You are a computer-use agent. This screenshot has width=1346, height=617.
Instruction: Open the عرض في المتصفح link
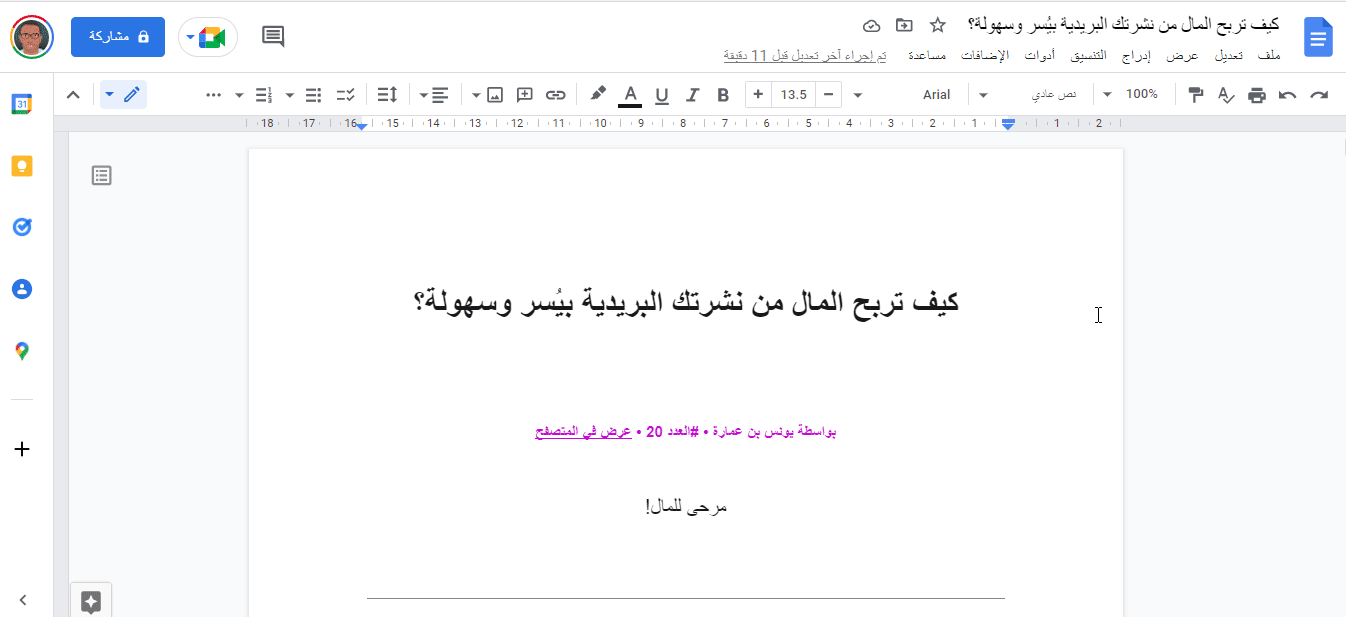[x=584, y=432]
